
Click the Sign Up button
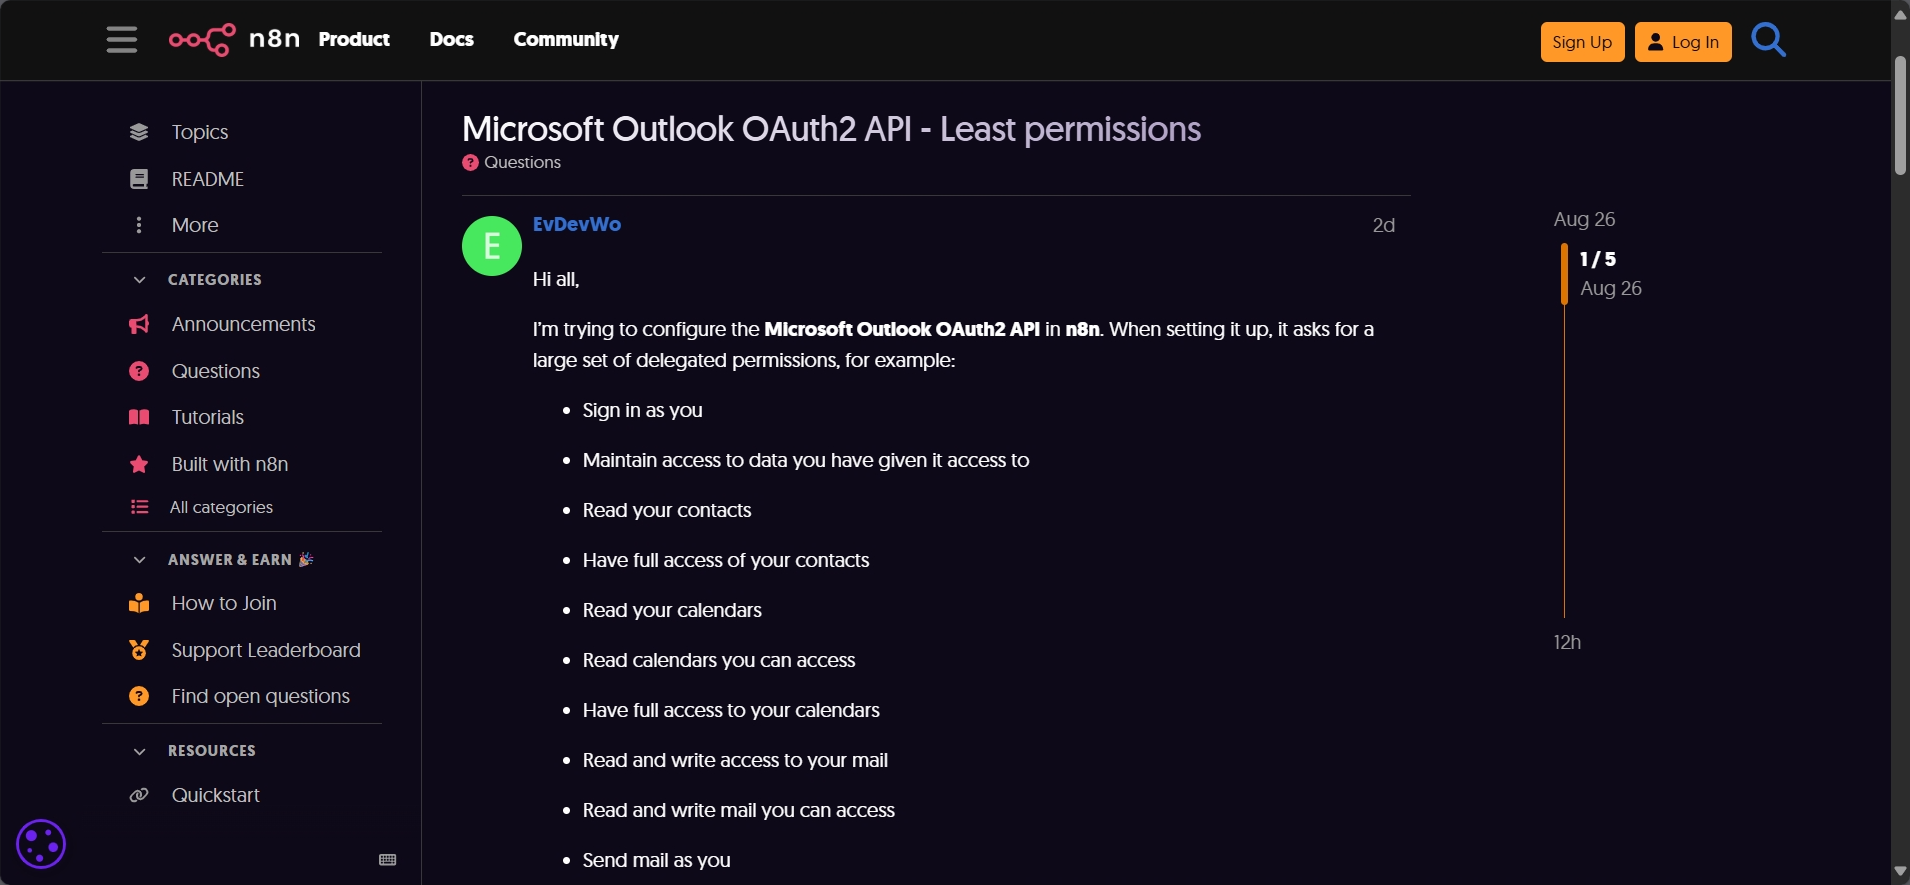click(1582, 42)
